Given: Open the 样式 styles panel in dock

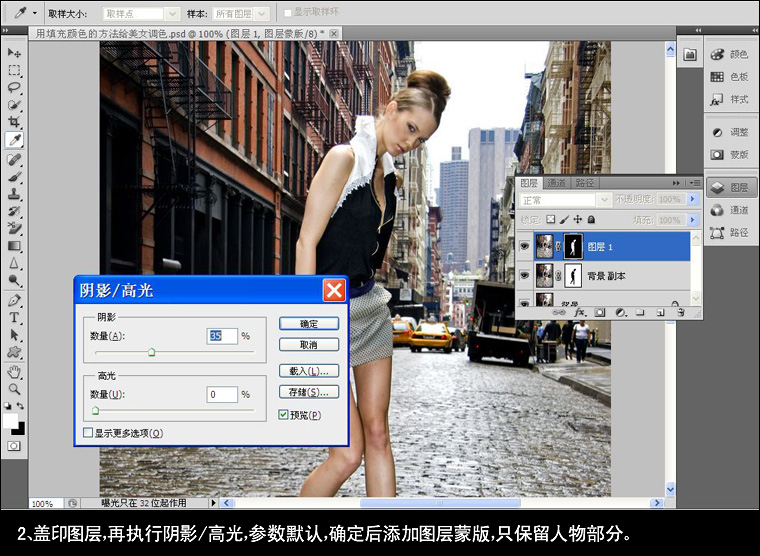Looking at the screenshot, I should (730, 99).
